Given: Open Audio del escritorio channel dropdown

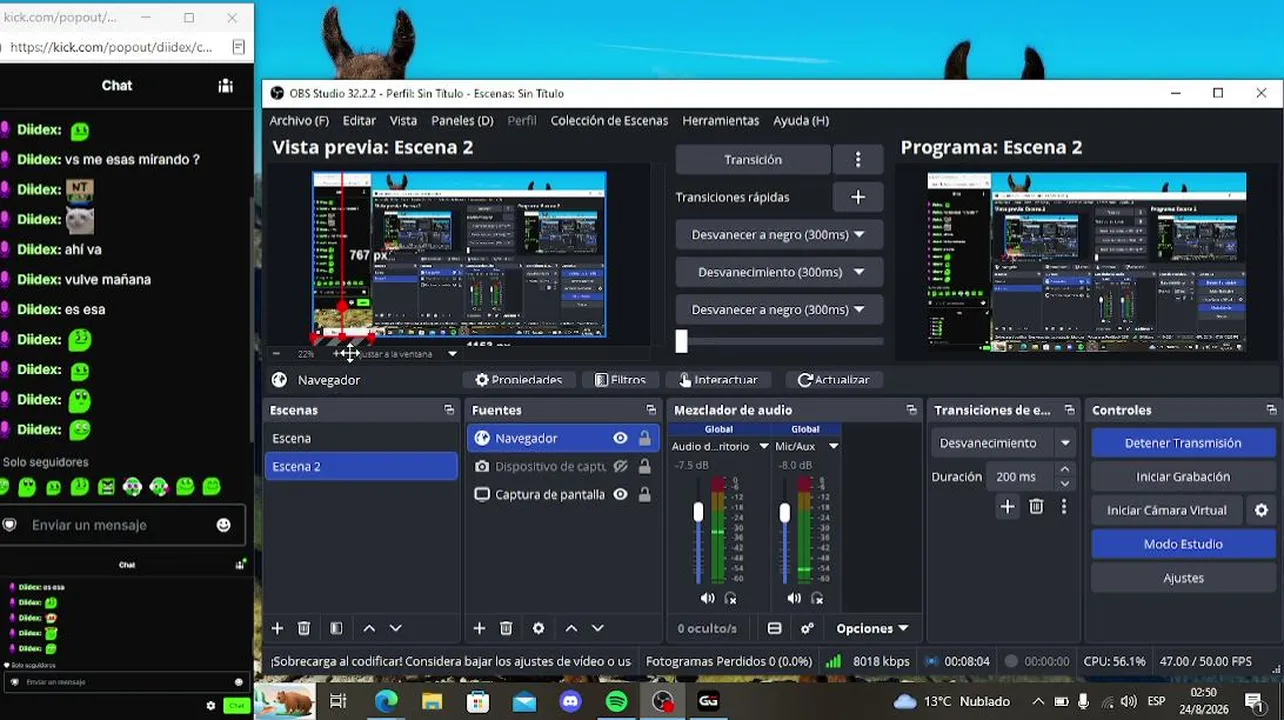Looking at the screenshot, I should click(x=764, y=446).
